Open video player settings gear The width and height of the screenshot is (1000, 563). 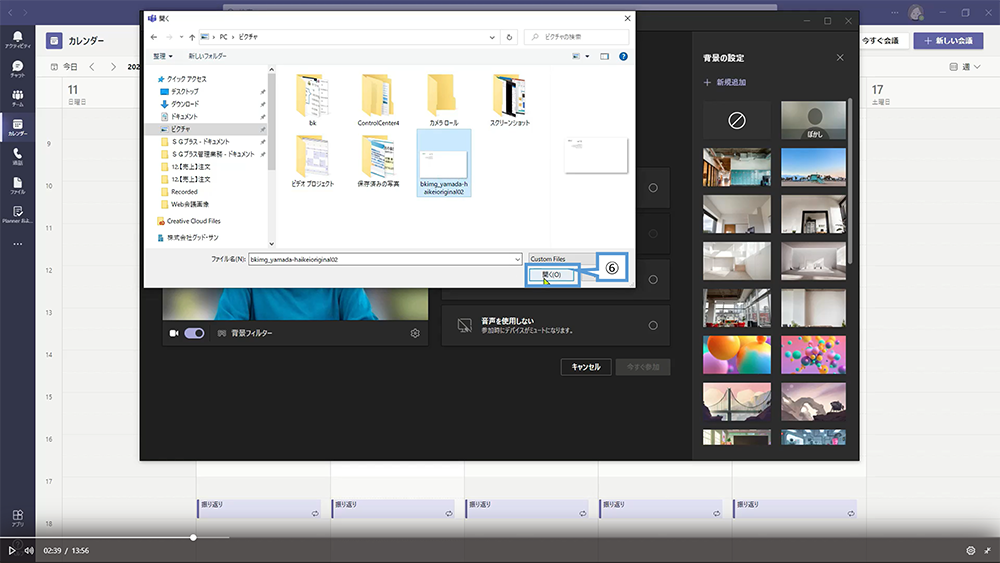(x=971, y=550)
